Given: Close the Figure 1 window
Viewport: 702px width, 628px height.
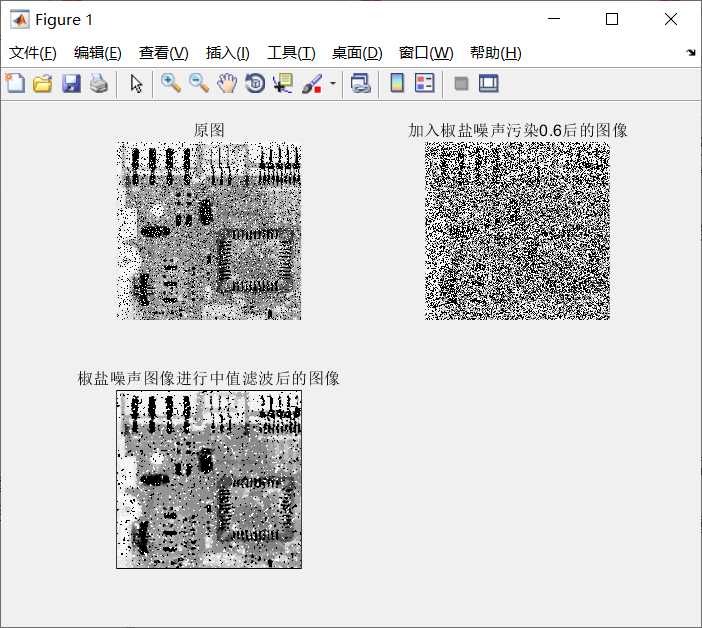Looking at the screenshot, I should 671,19.
